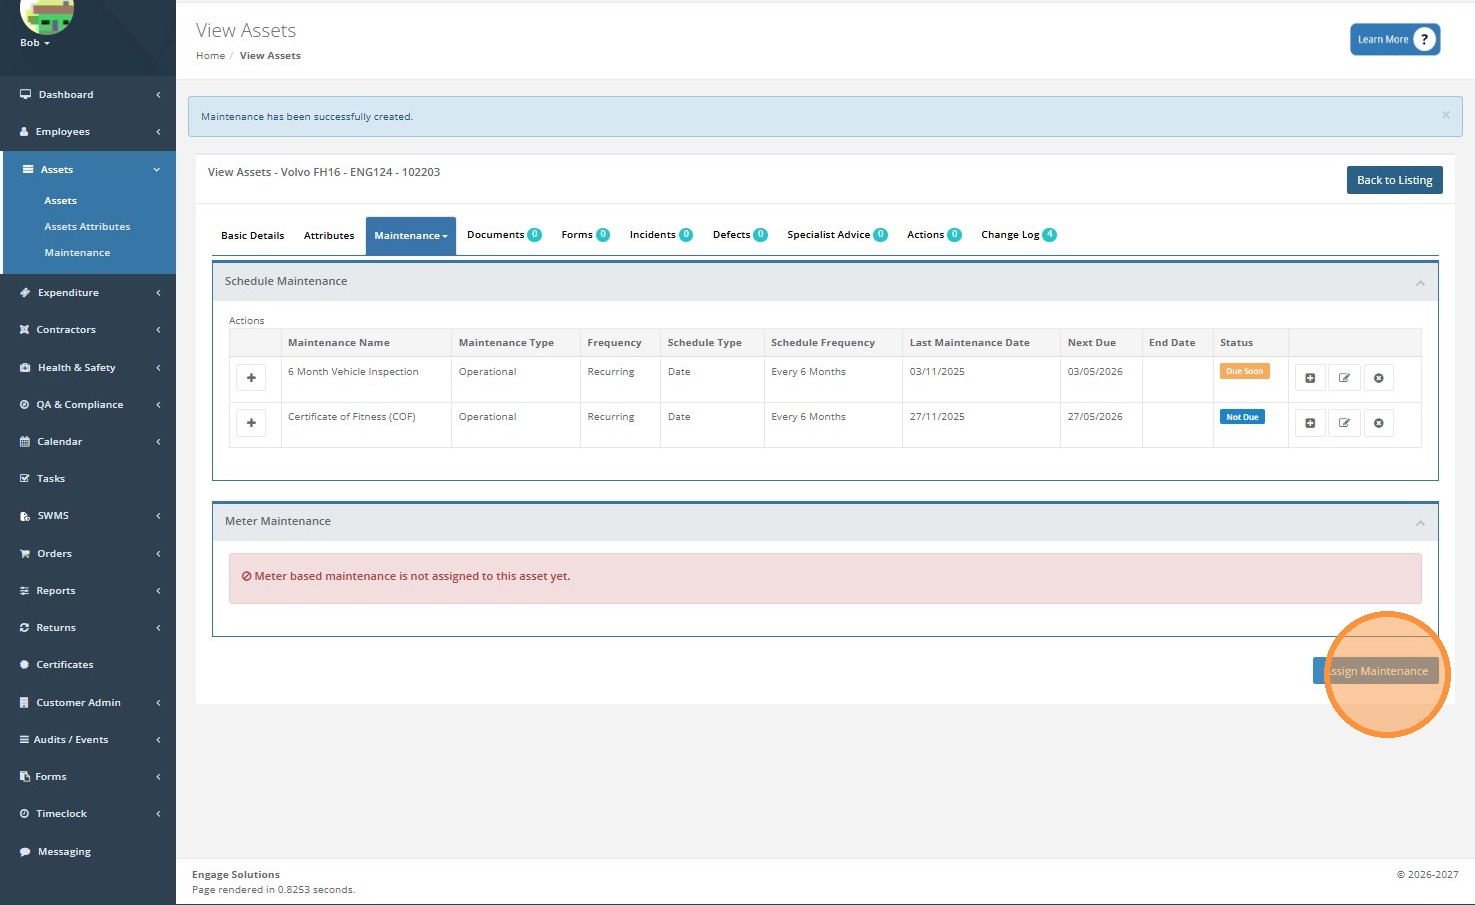The height and width of the screenshot is (905, 1475).
Task: Collapse the Assets sidebar menu
Action: [157, 170]
